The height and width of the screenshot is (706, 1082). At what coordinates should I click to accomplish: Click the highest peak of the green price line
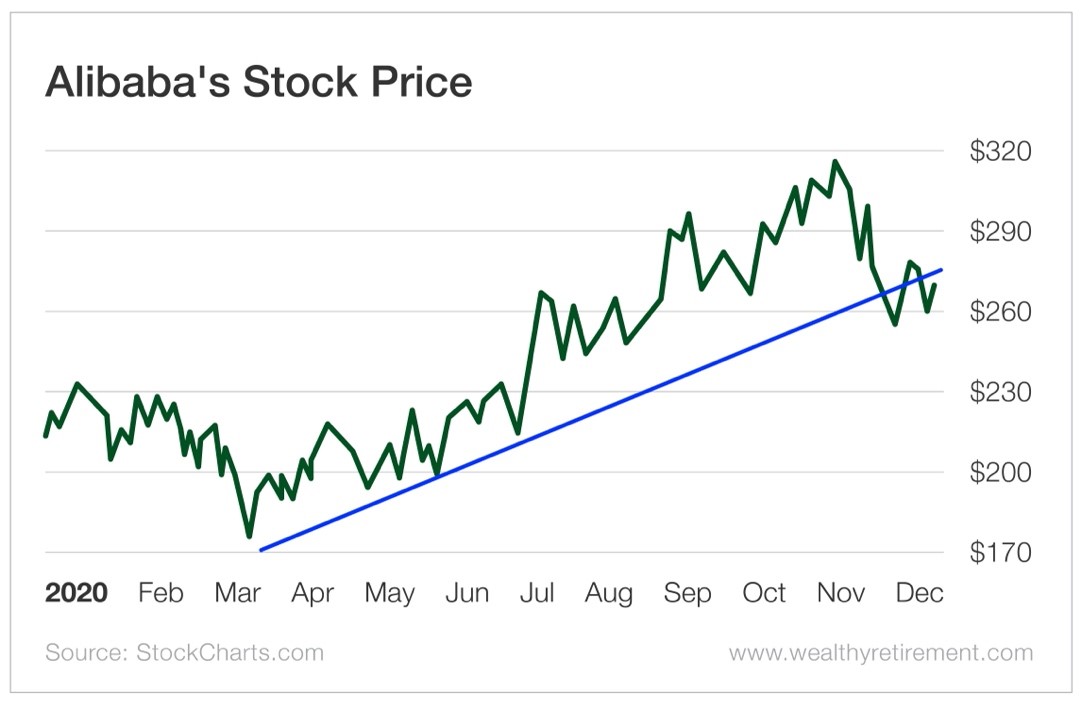(x=835, y=162)
